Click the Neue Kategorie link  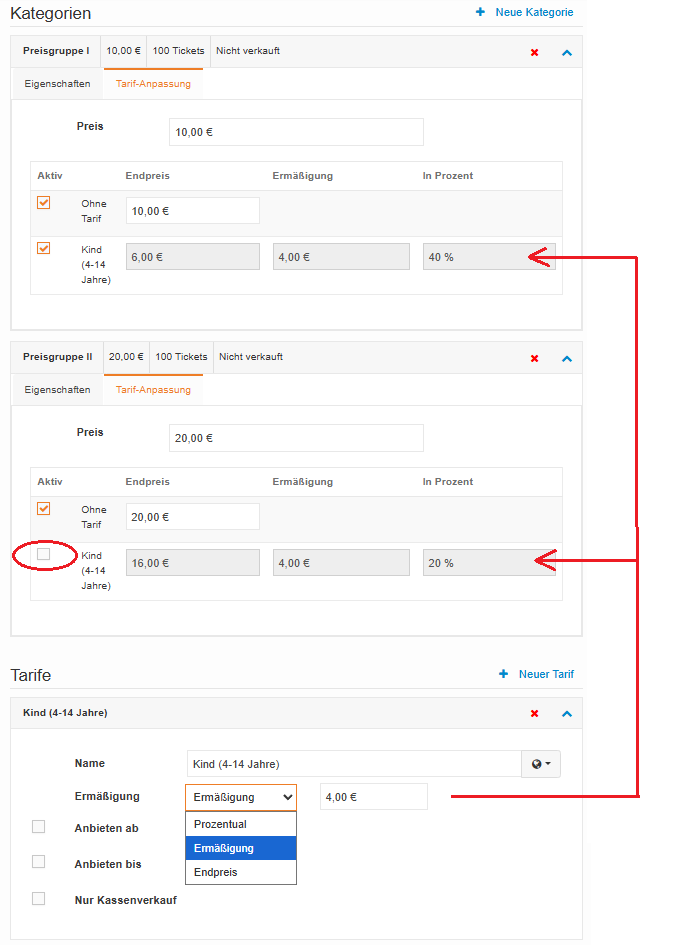pos(534,12)
